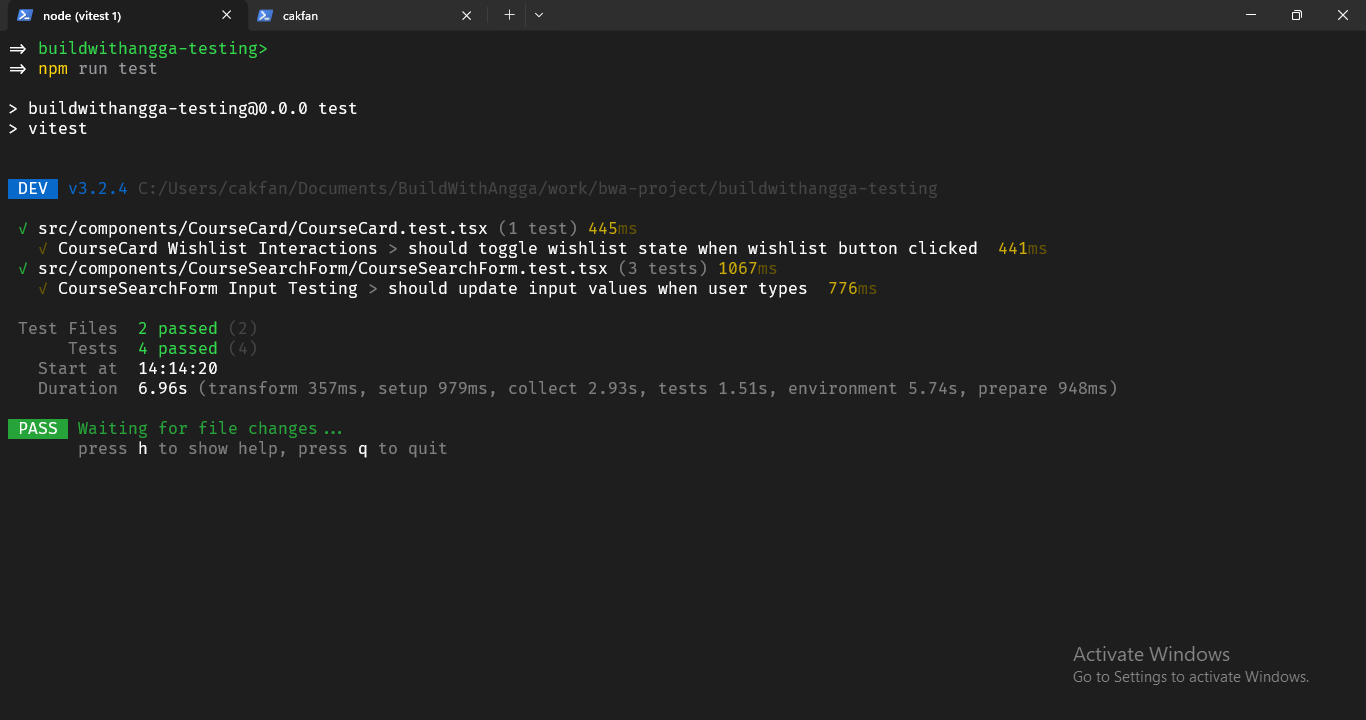Click the green checkmark beside CourseCard.test.tsx

[x=21, y=228]
